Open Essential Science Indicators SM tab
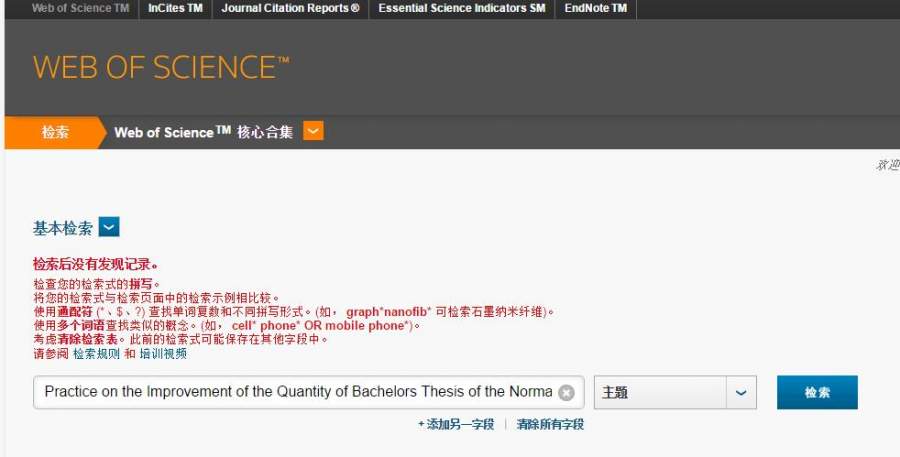The height and width of the screenshot is (457, 900). tap(461, 9)
